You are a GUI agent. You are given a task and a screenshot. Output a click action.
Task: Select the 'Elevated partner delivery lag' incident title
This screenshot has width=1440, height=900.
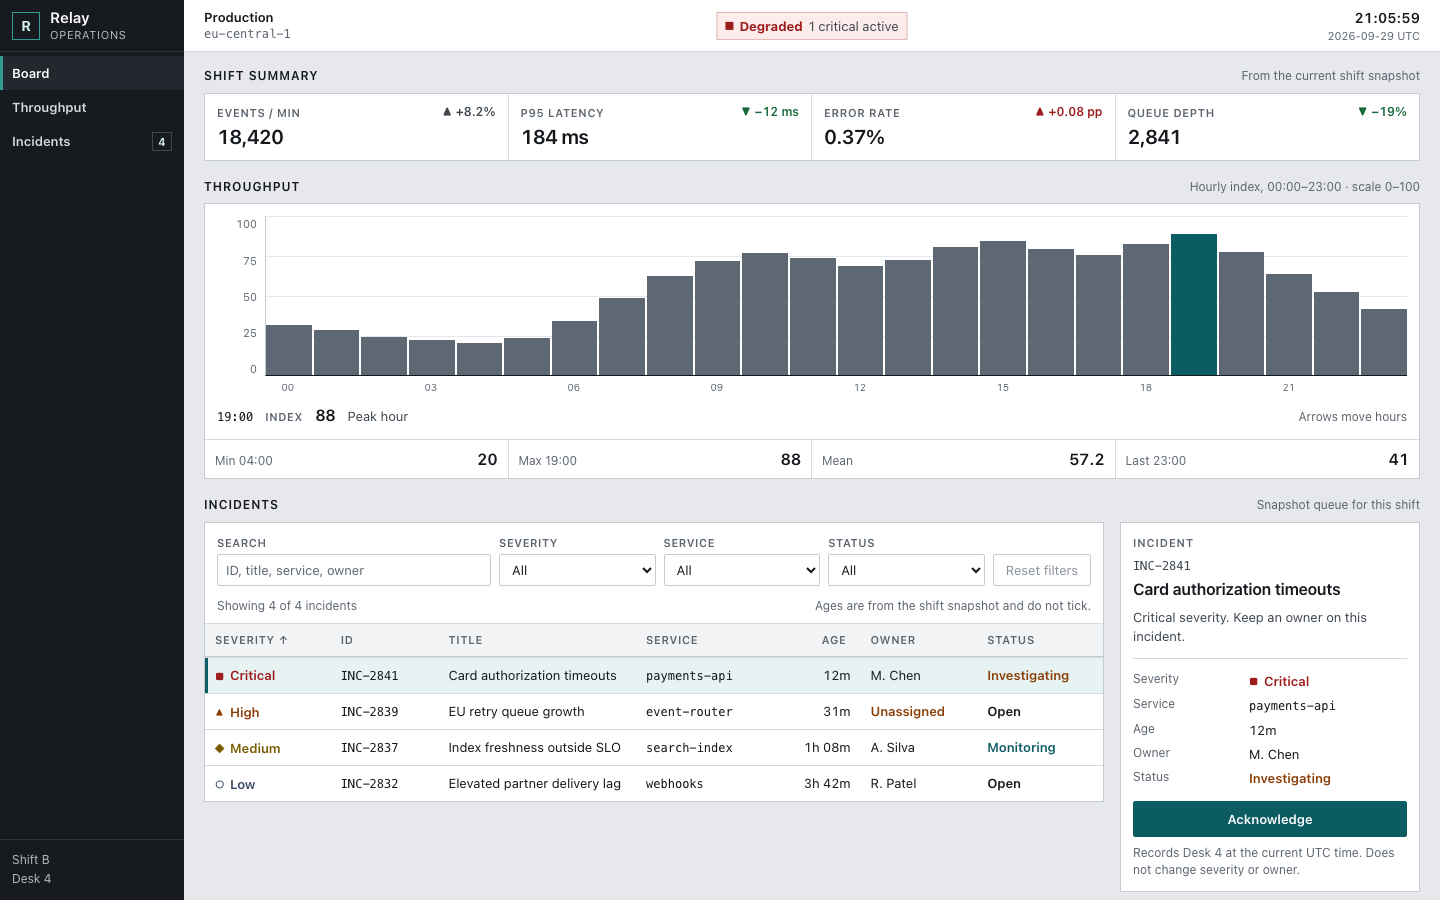535,784
